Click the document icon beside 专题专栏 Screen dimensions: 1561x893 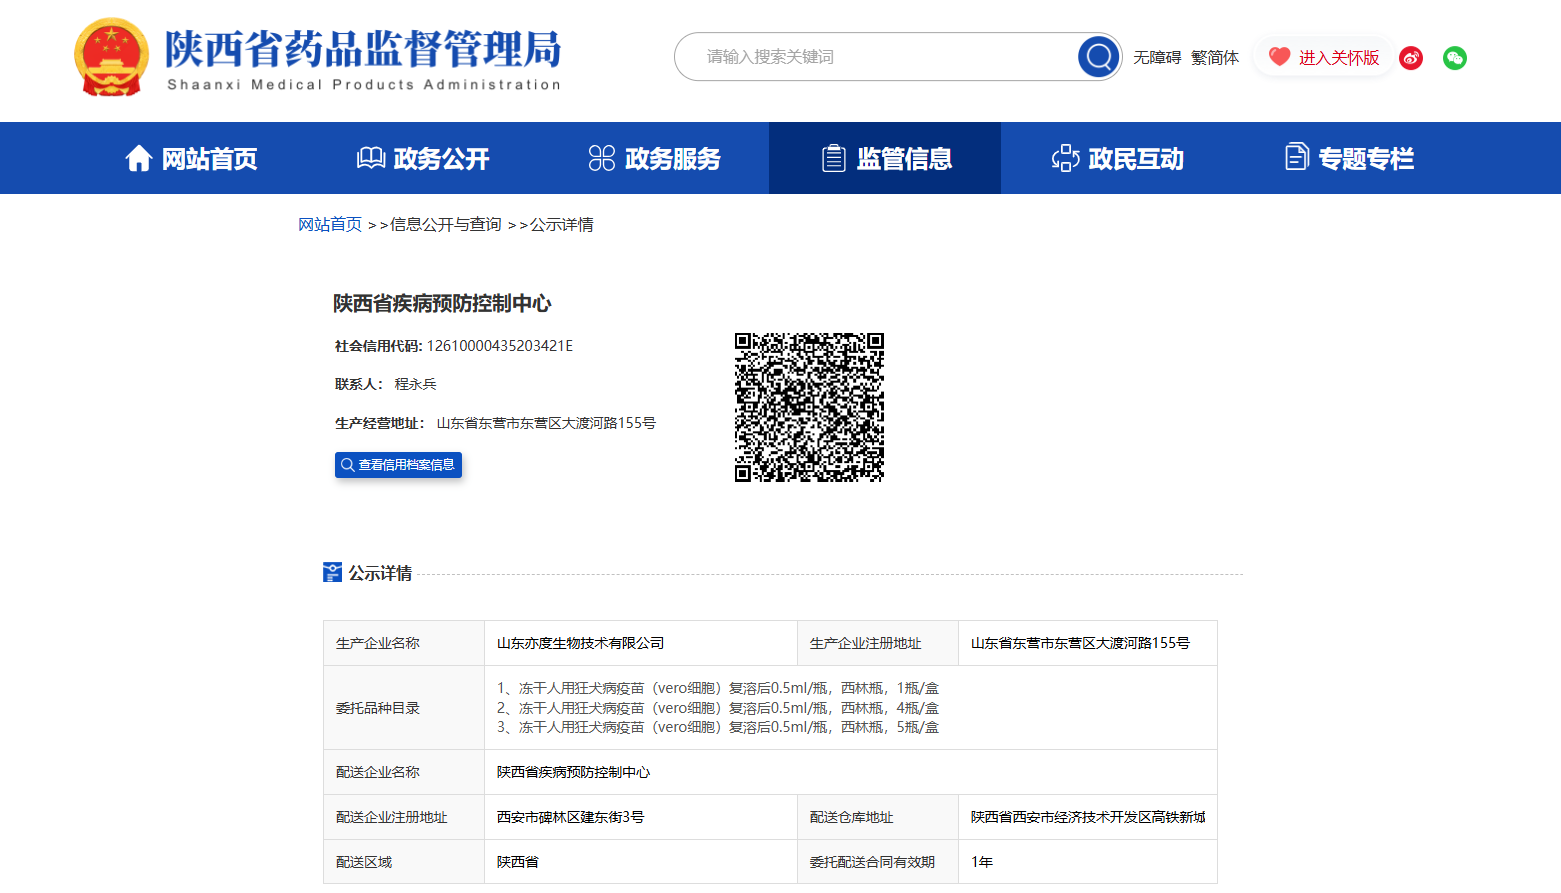(1296, 158)
